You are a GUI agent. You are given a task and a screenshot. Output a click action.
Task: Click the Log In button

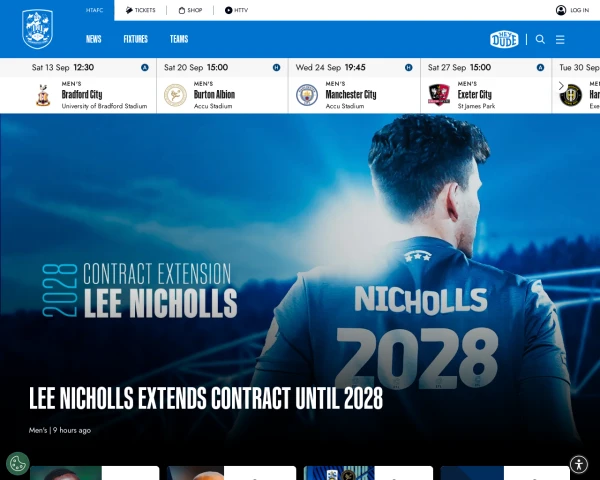click(572, 10)
